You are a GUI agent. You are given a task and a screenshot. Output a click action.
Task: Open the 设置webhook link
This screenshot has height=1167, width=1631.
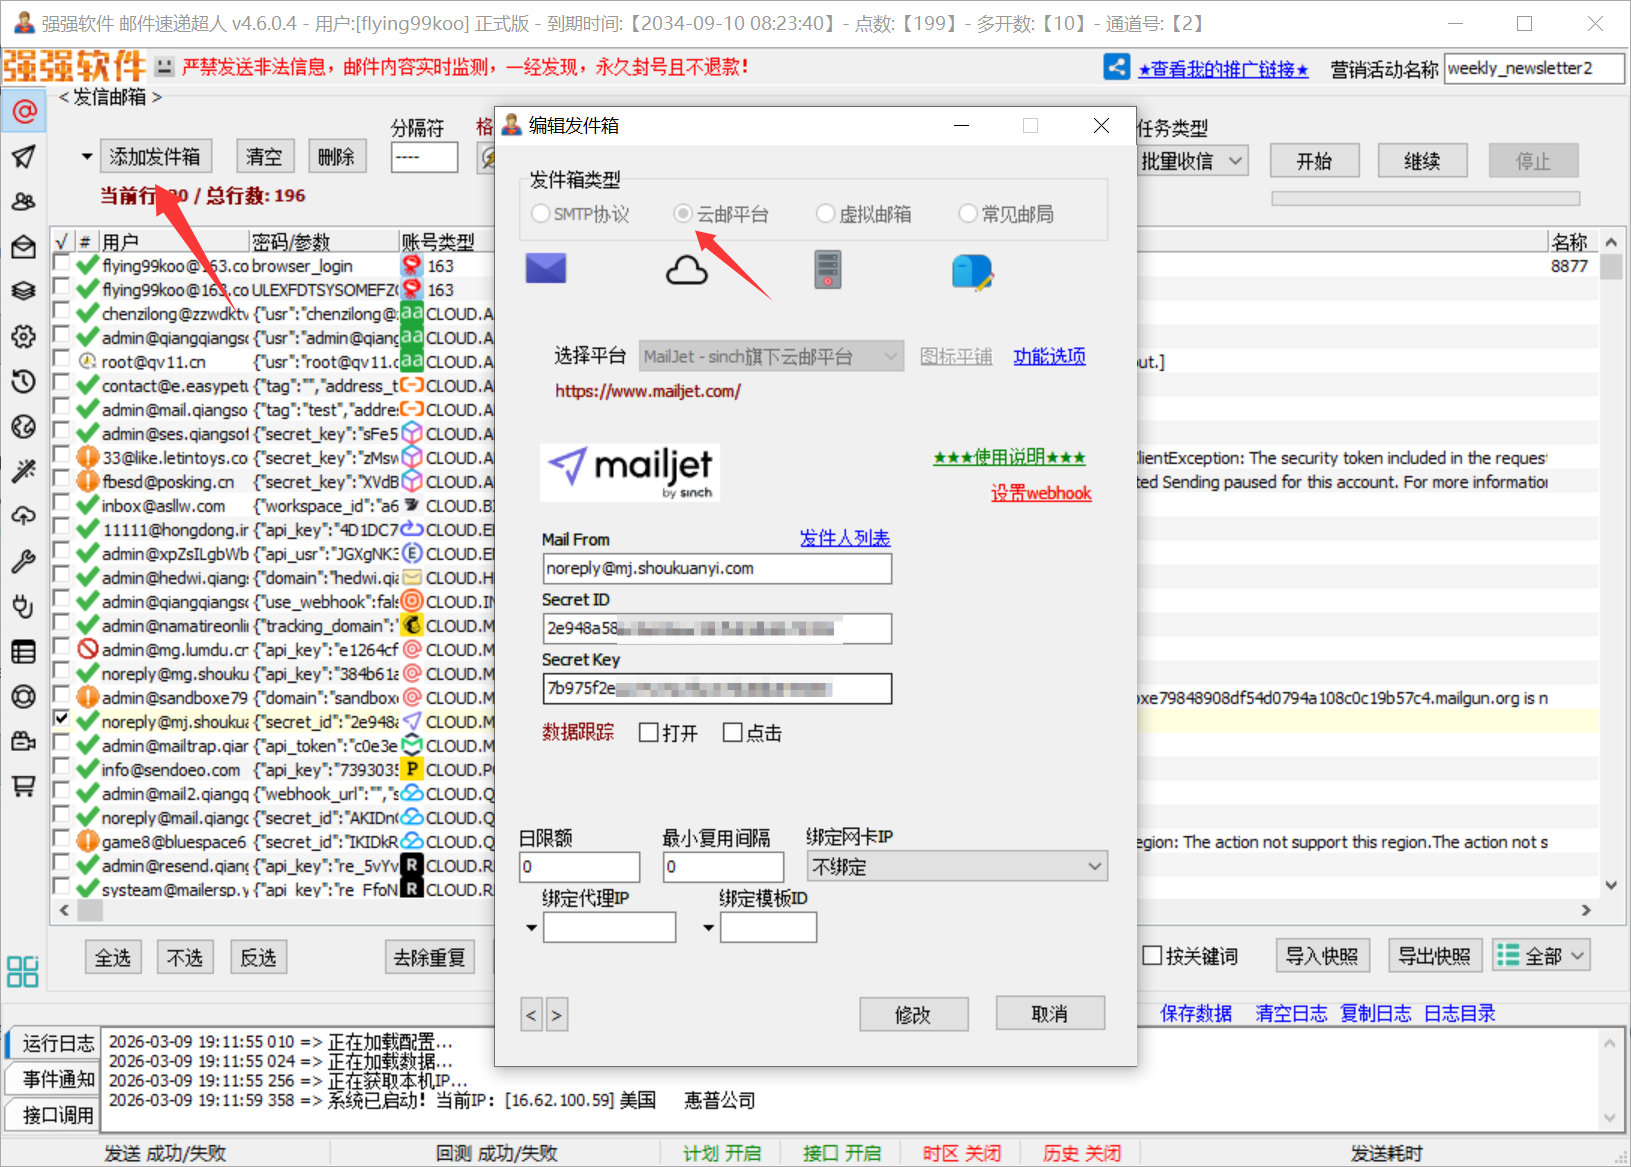[1040, 493]
